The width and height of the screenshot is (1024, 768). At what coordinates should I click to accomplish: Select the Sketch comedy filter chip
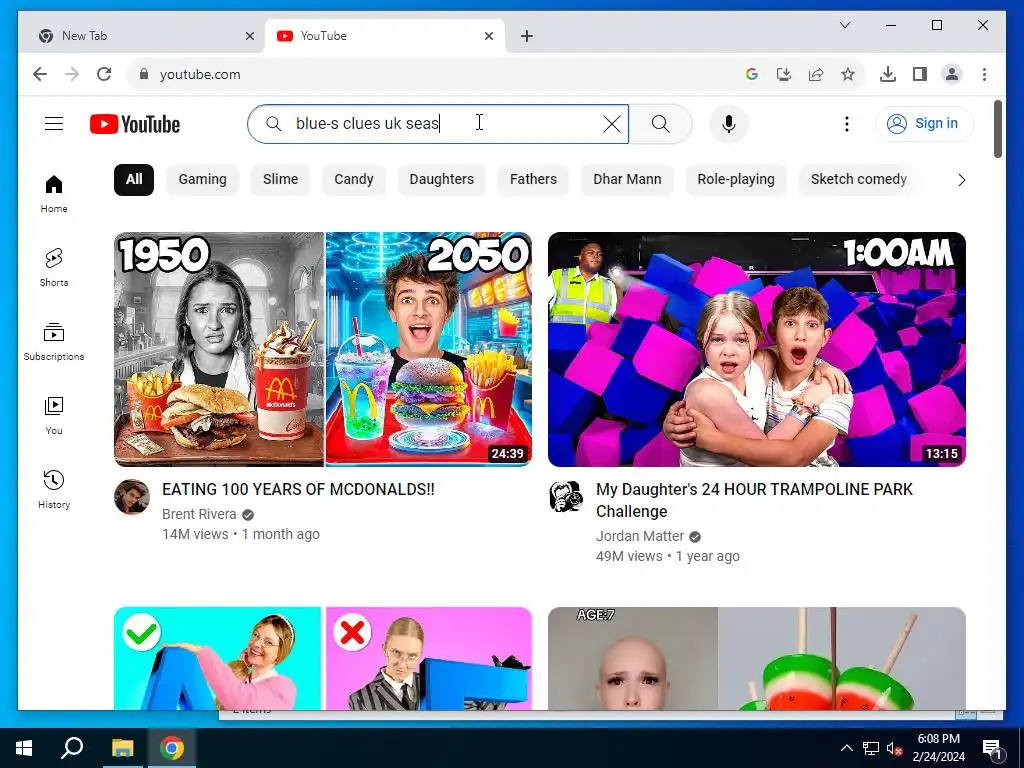pyautogui.click(x=858, y=180)
